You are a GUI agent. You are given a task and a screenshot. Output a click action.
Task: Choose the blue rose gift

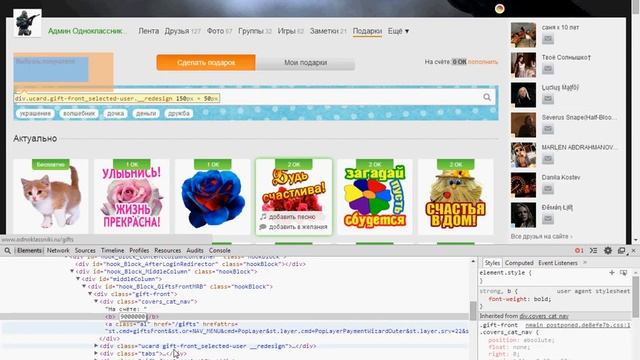pyautogui.click(x=212, y=197)
